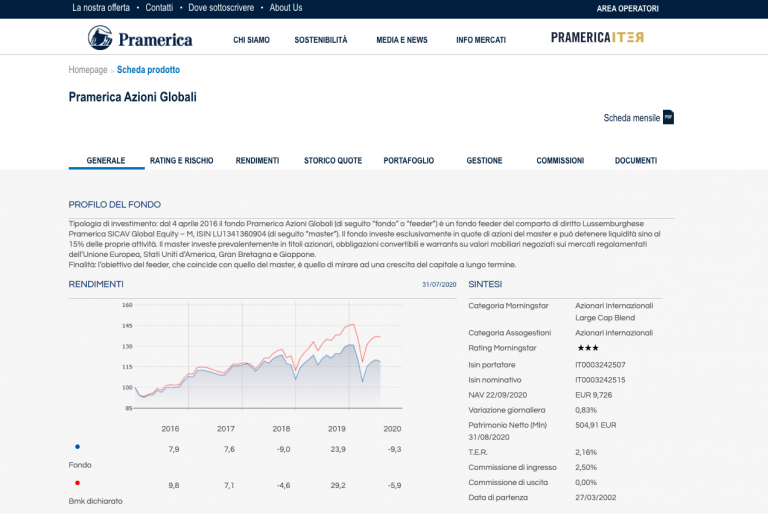This screenshot has width=768, height=514.
Task: Click the 31/07/2020 date label
Action: tap(439, 285)
